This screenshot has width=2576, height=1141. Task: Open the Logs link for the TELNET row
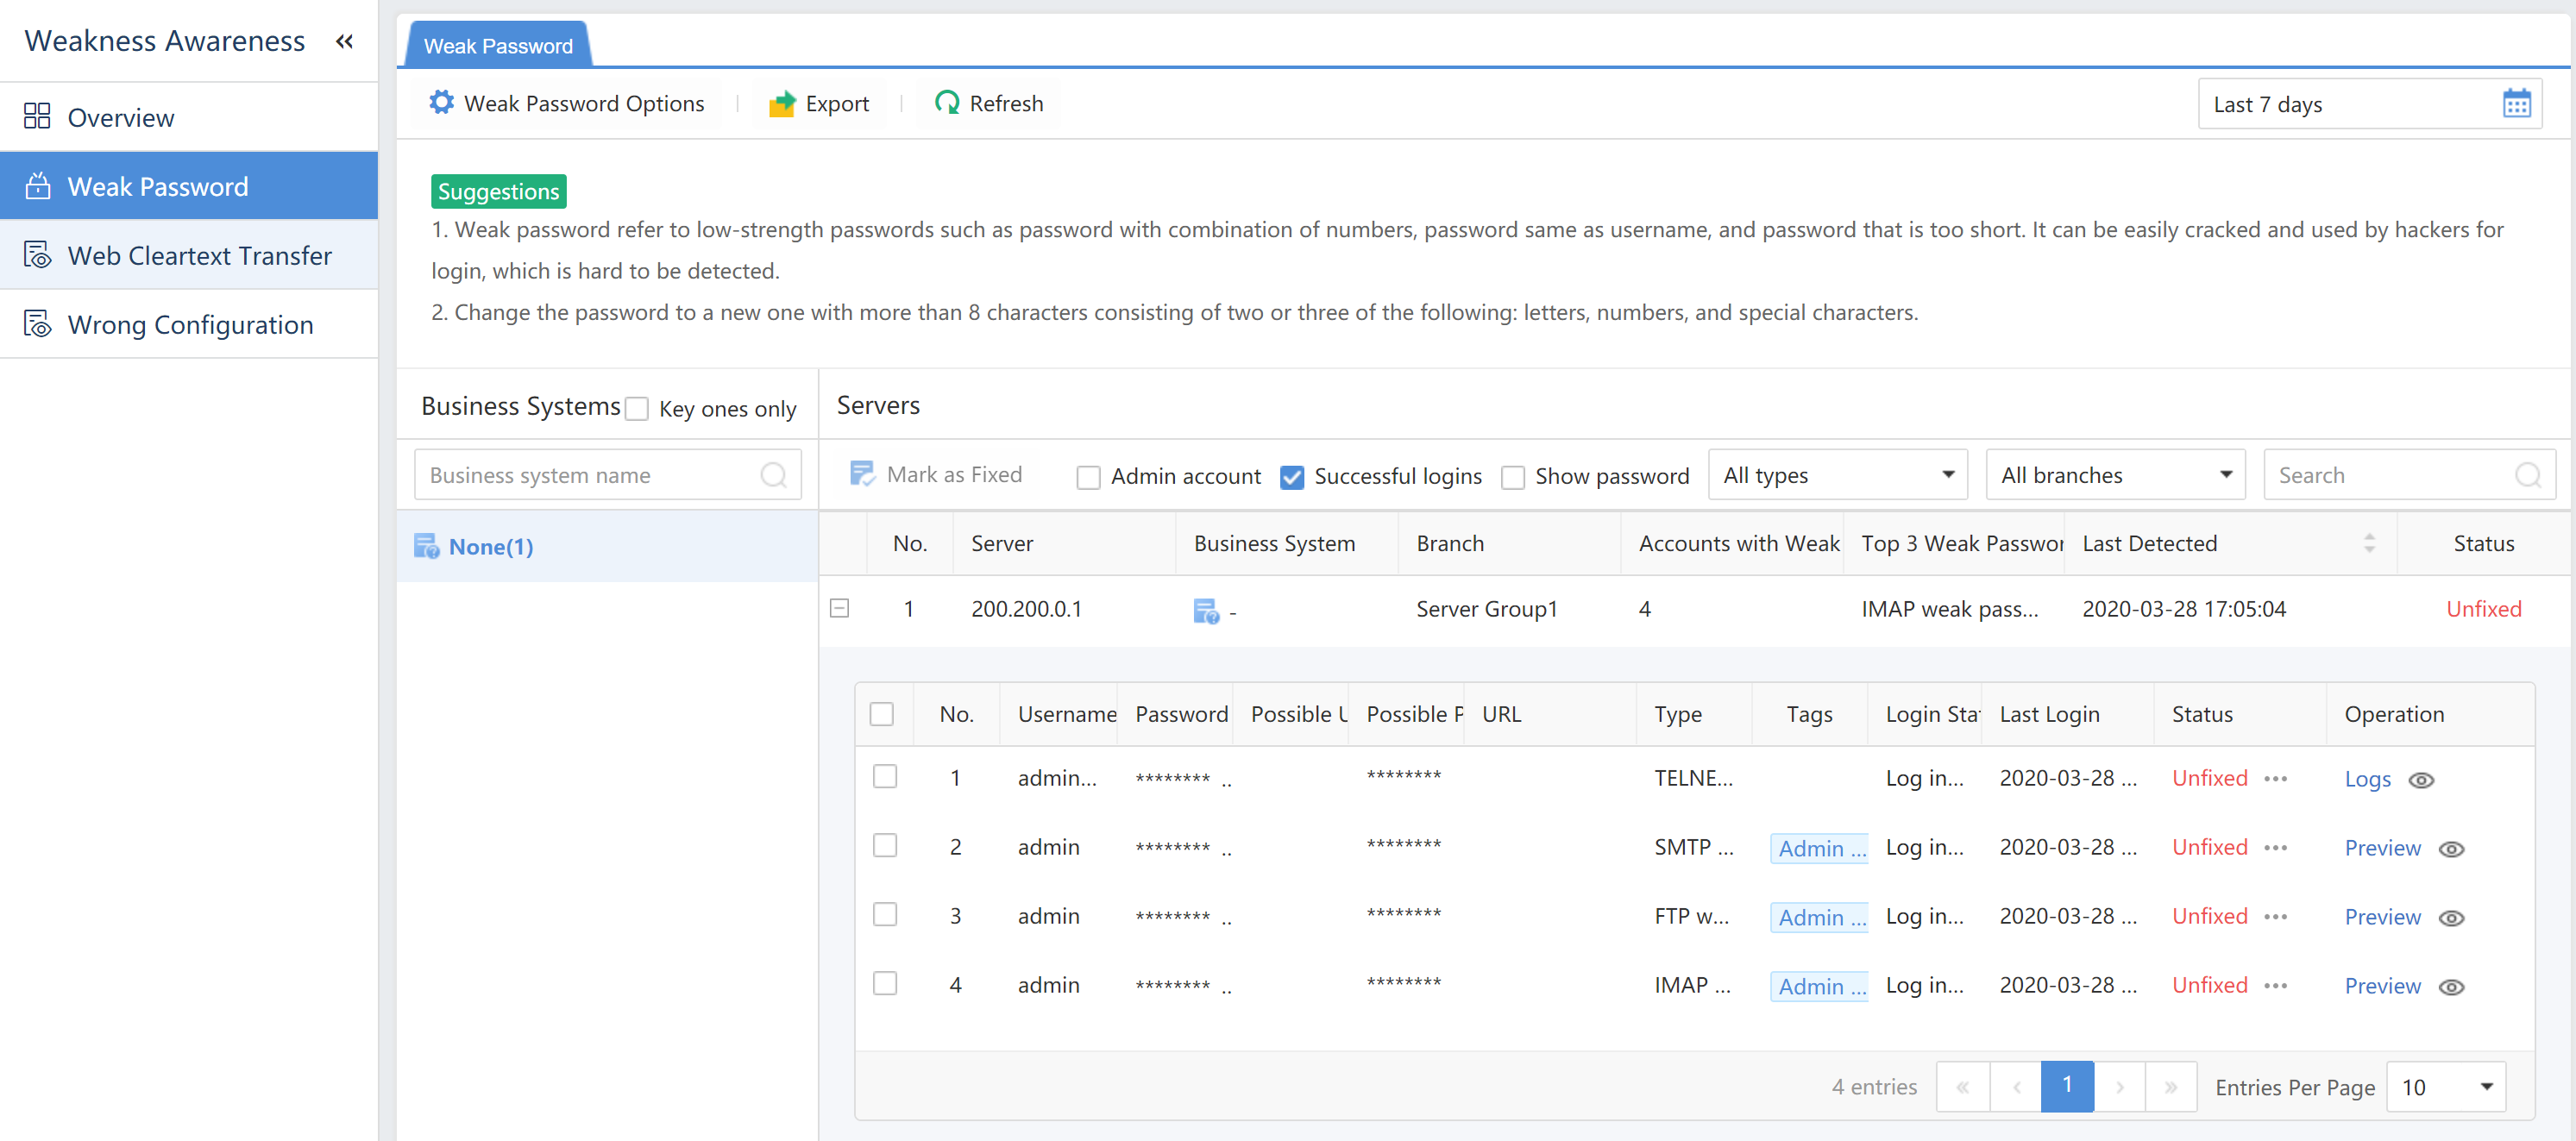2366,780
